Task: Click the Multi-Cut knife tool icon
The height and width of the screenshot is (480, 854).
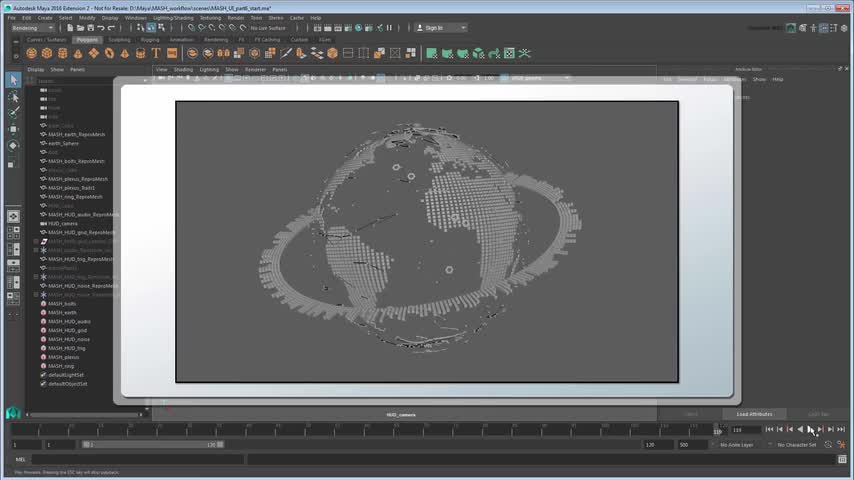Action: click(x=286, y=53)
